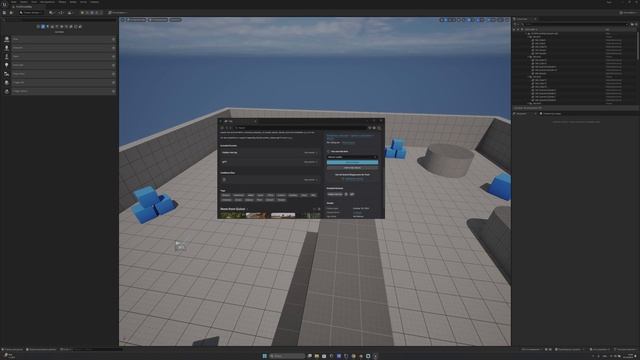
Task: Select the Character row in Place Actors
Action: [x=60, y=48]
